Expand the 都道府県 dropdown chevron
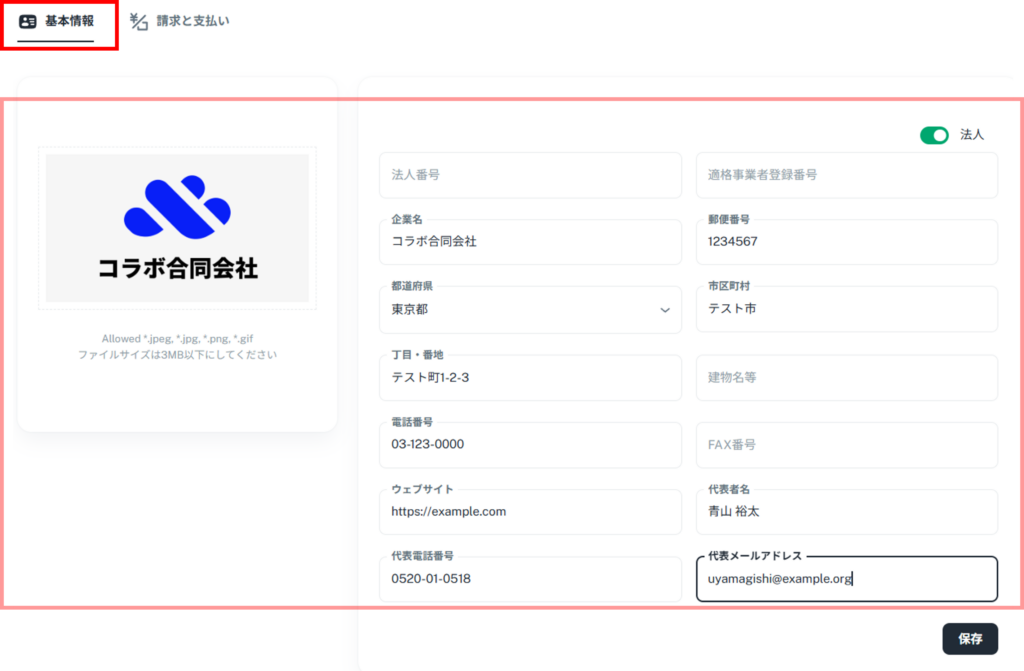This screenshot has height=671, width=1024. (665, 310)
